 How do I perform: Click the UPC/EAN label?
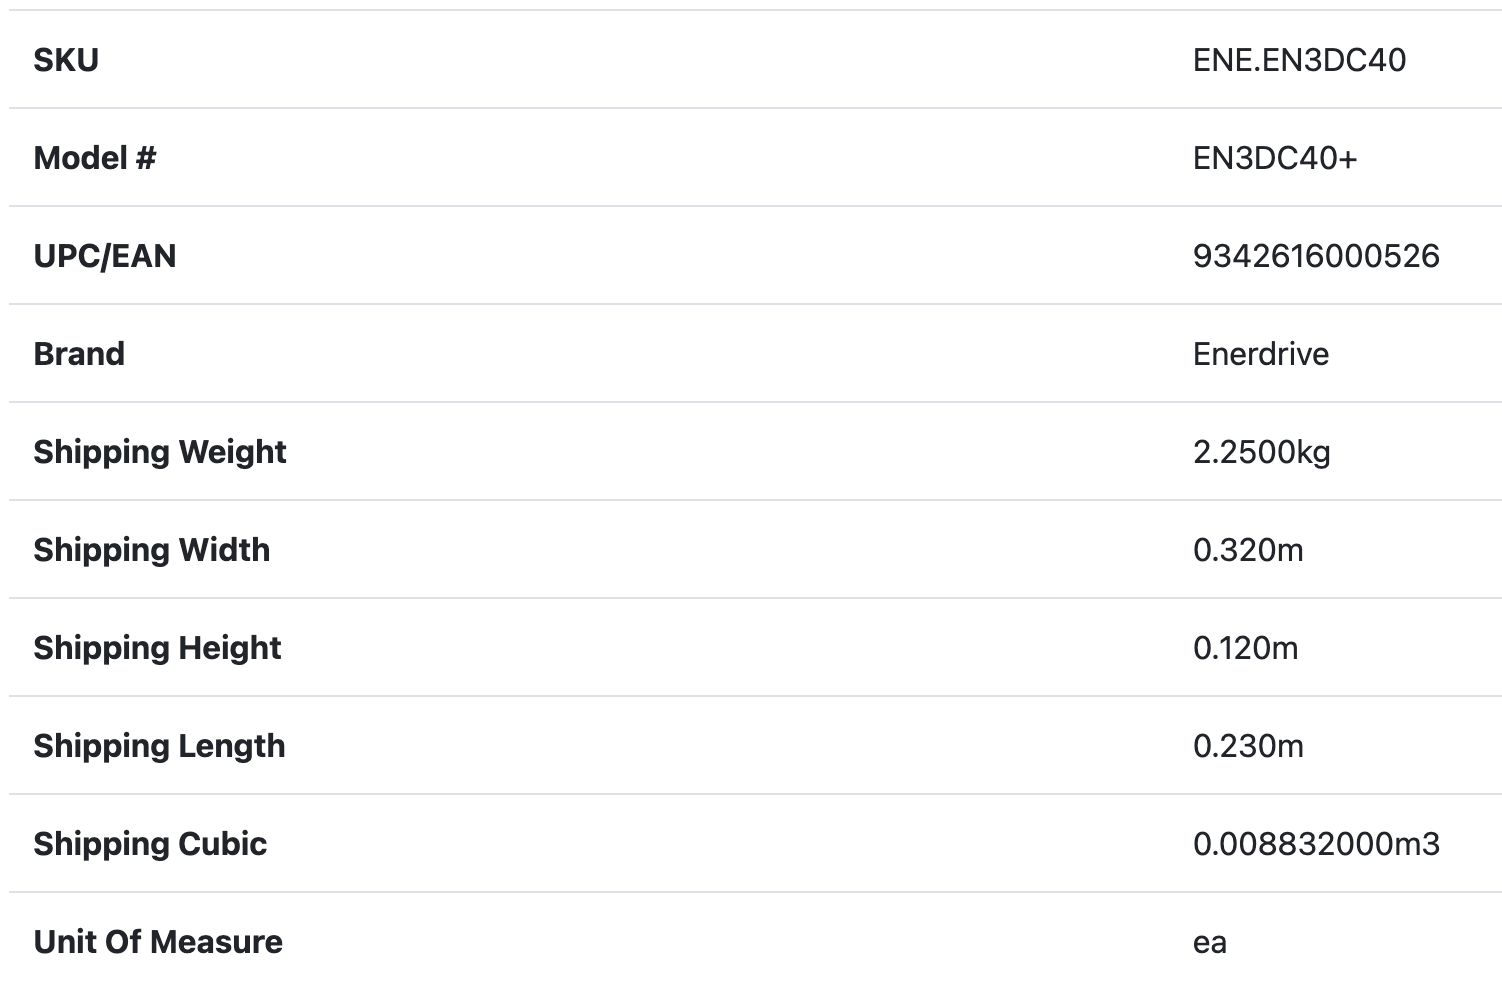pyautogui.click(x=105, y=256)
